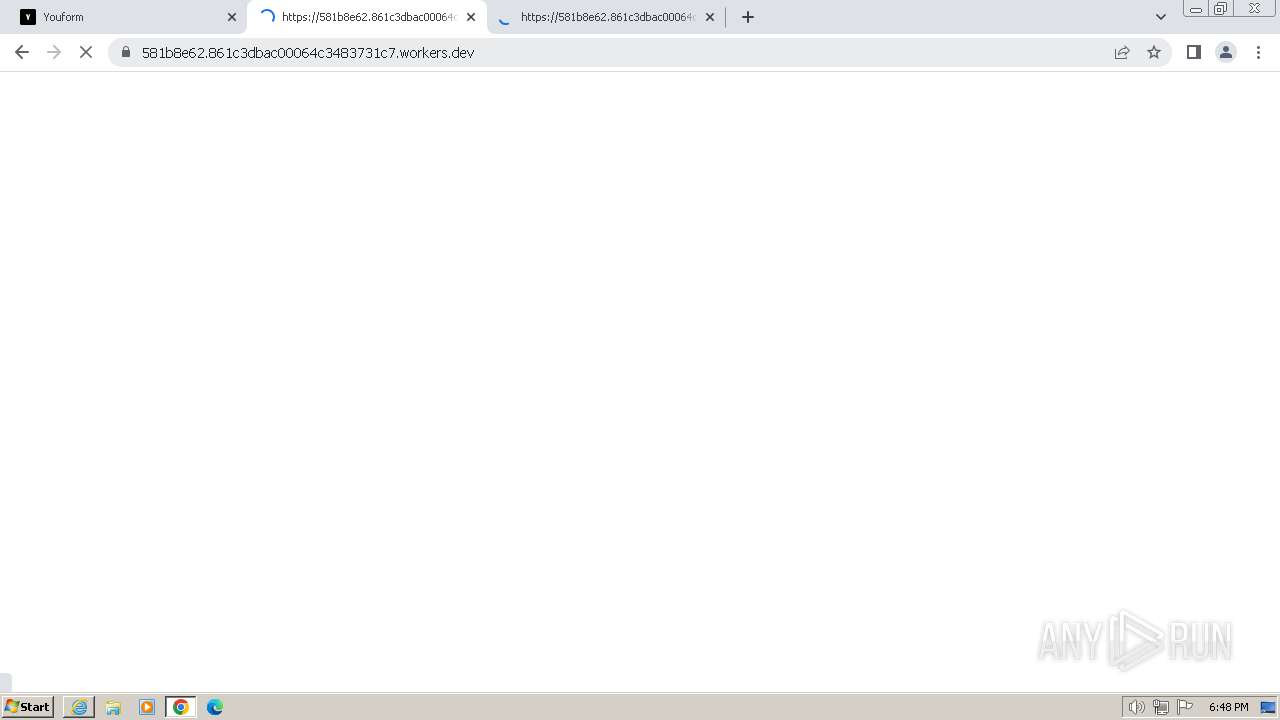
Task: Toggle the browser side panel
Action: click(1194, 52)
